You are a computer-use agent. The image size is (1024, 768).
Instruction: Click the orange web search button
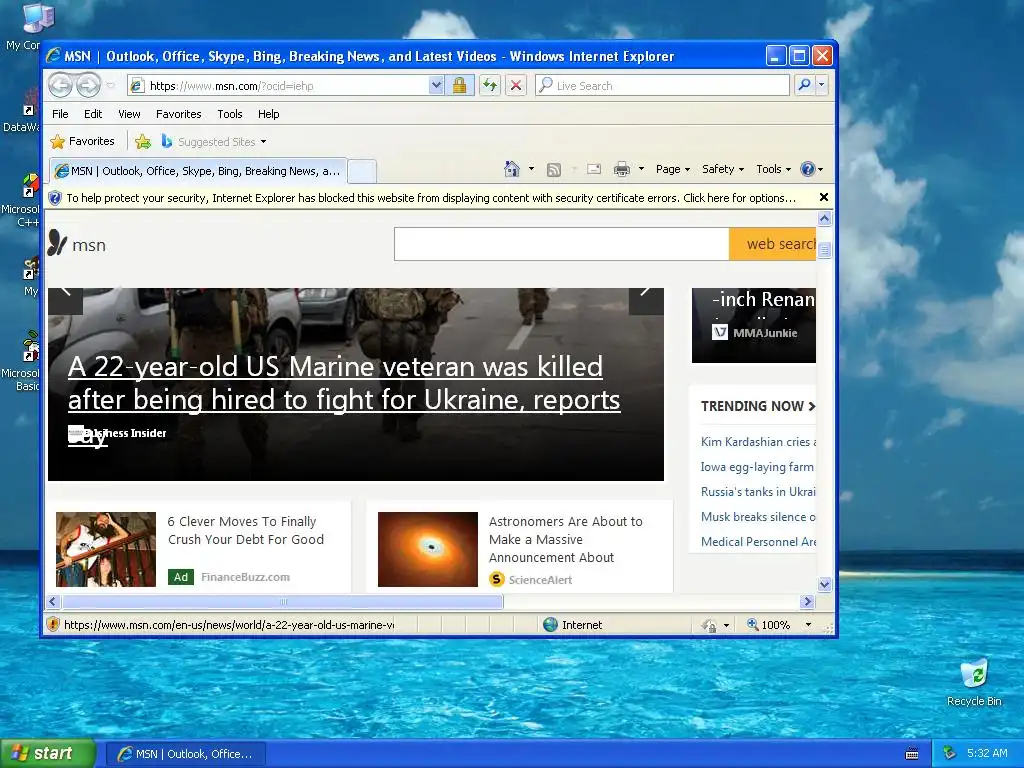click(x=773, y=244)
